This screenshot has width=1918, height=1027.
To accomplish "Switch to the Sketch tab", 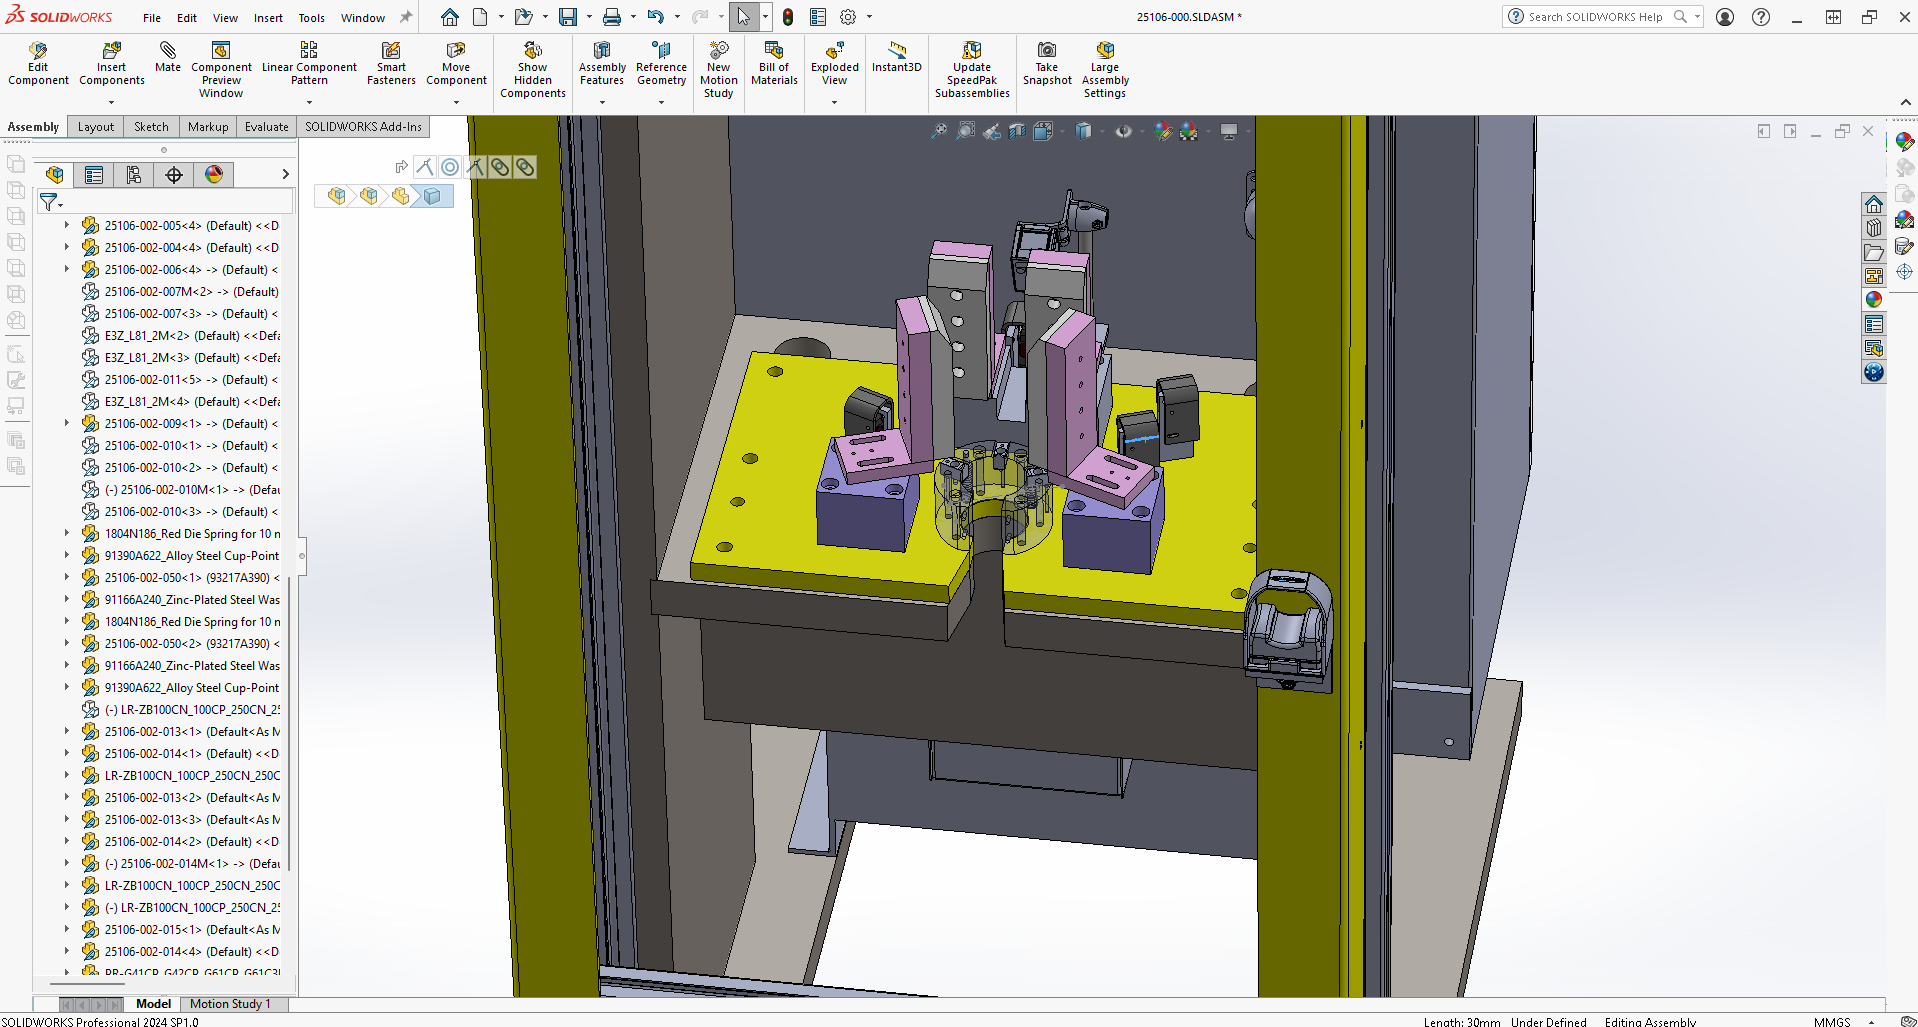I will 151,127.
